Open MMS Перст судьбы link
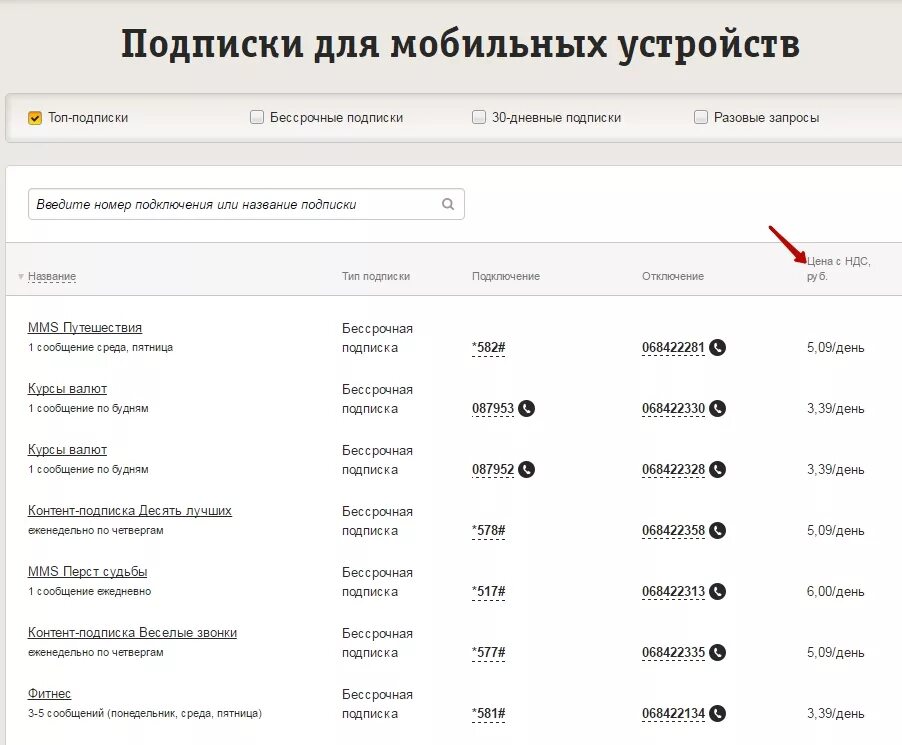Screen dimensions: 902x745 tap(87, 572)
